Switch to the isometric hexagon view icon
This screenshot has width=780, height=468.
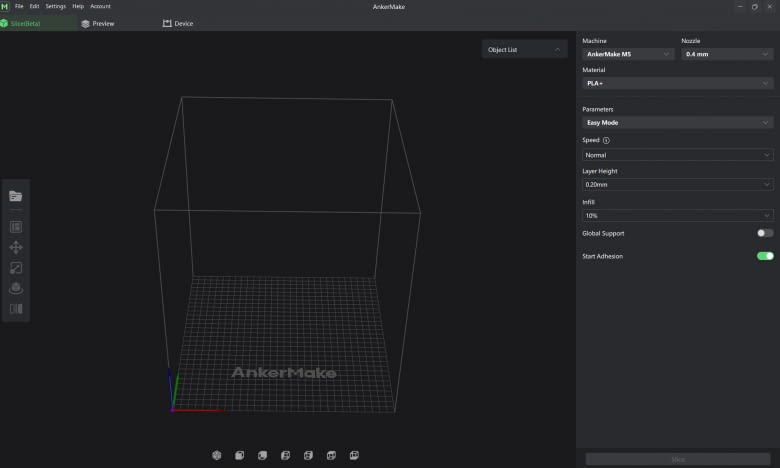click(x=216, y=455)
